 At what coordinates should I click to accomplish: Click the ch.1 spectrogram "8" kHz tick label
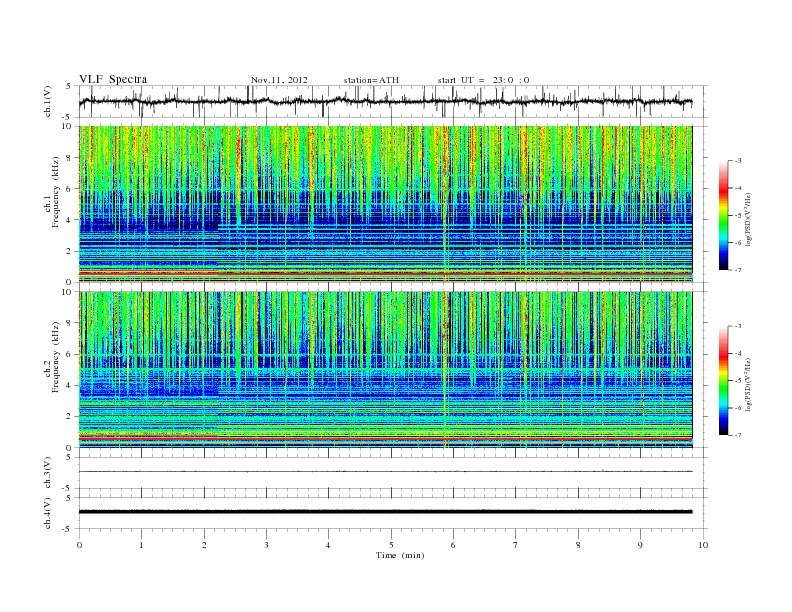point(69,158)
